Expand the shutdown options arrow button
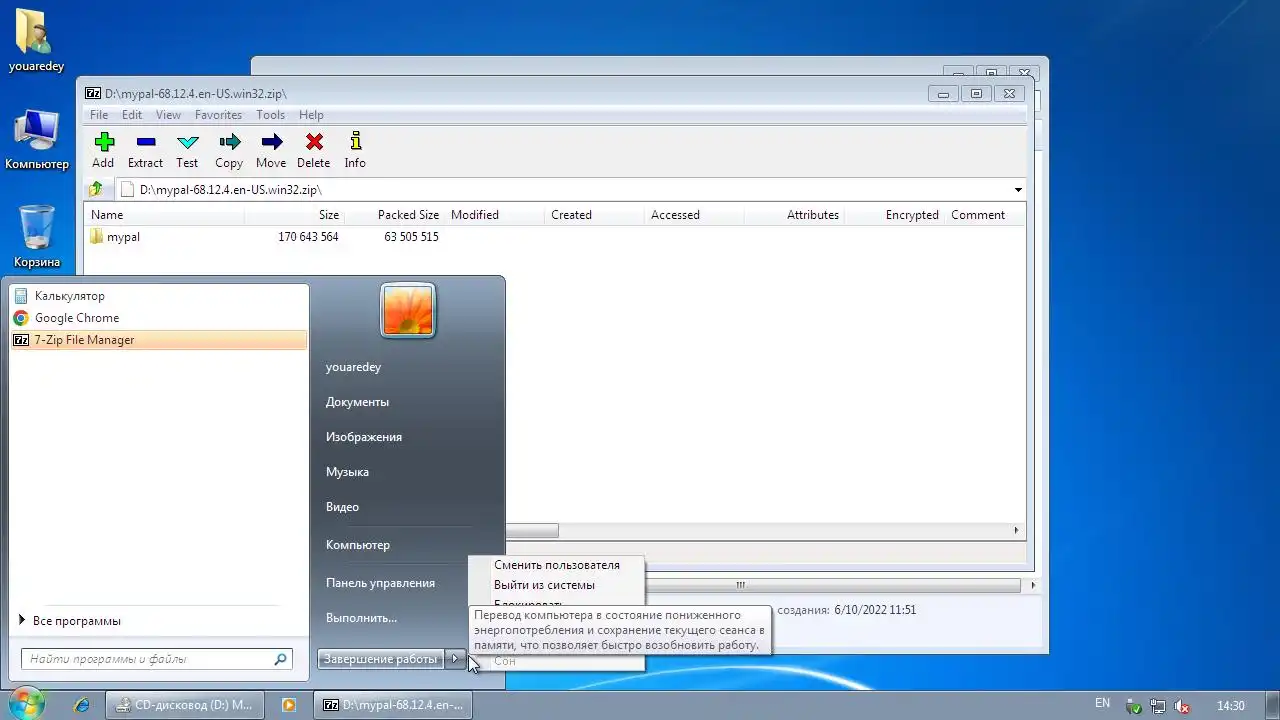Image resolution: width=1280 pixels, height=720 pixels. click(456, 659)
